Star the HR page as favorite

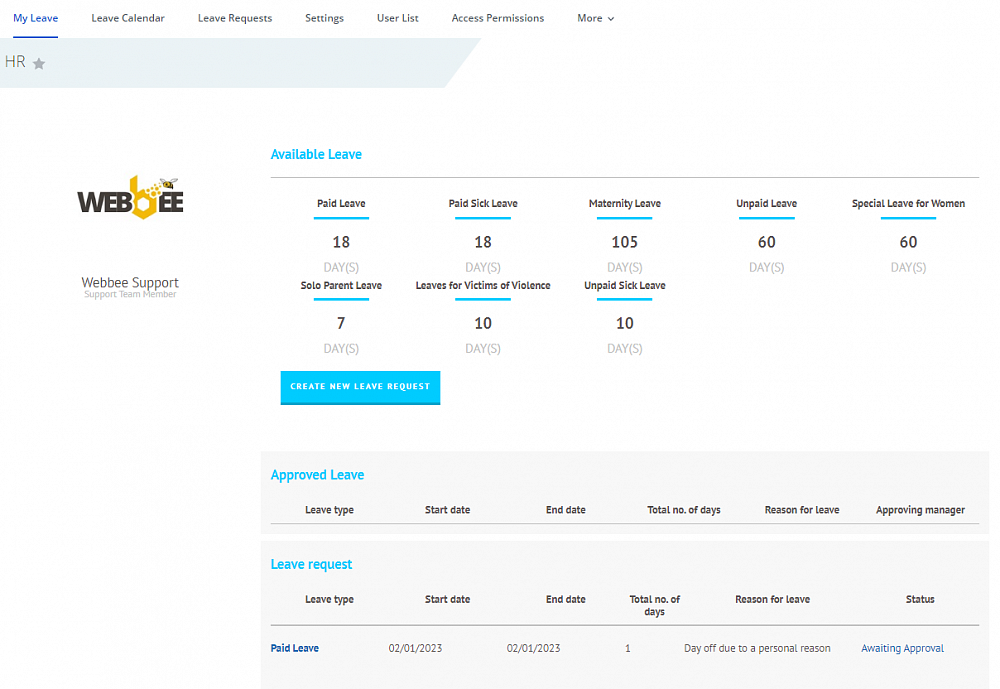pyautogui.click(x=38, y=62)
